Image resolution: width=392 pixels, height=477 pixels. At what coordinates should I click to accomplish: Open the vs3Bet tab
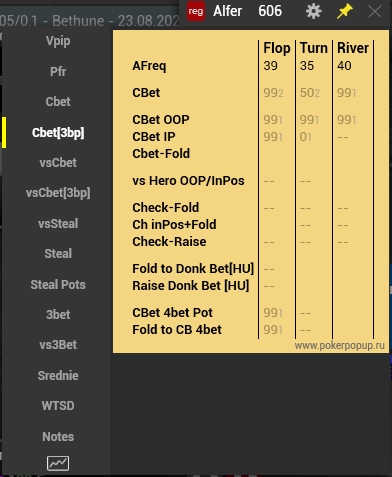click(x=58, y=345)
